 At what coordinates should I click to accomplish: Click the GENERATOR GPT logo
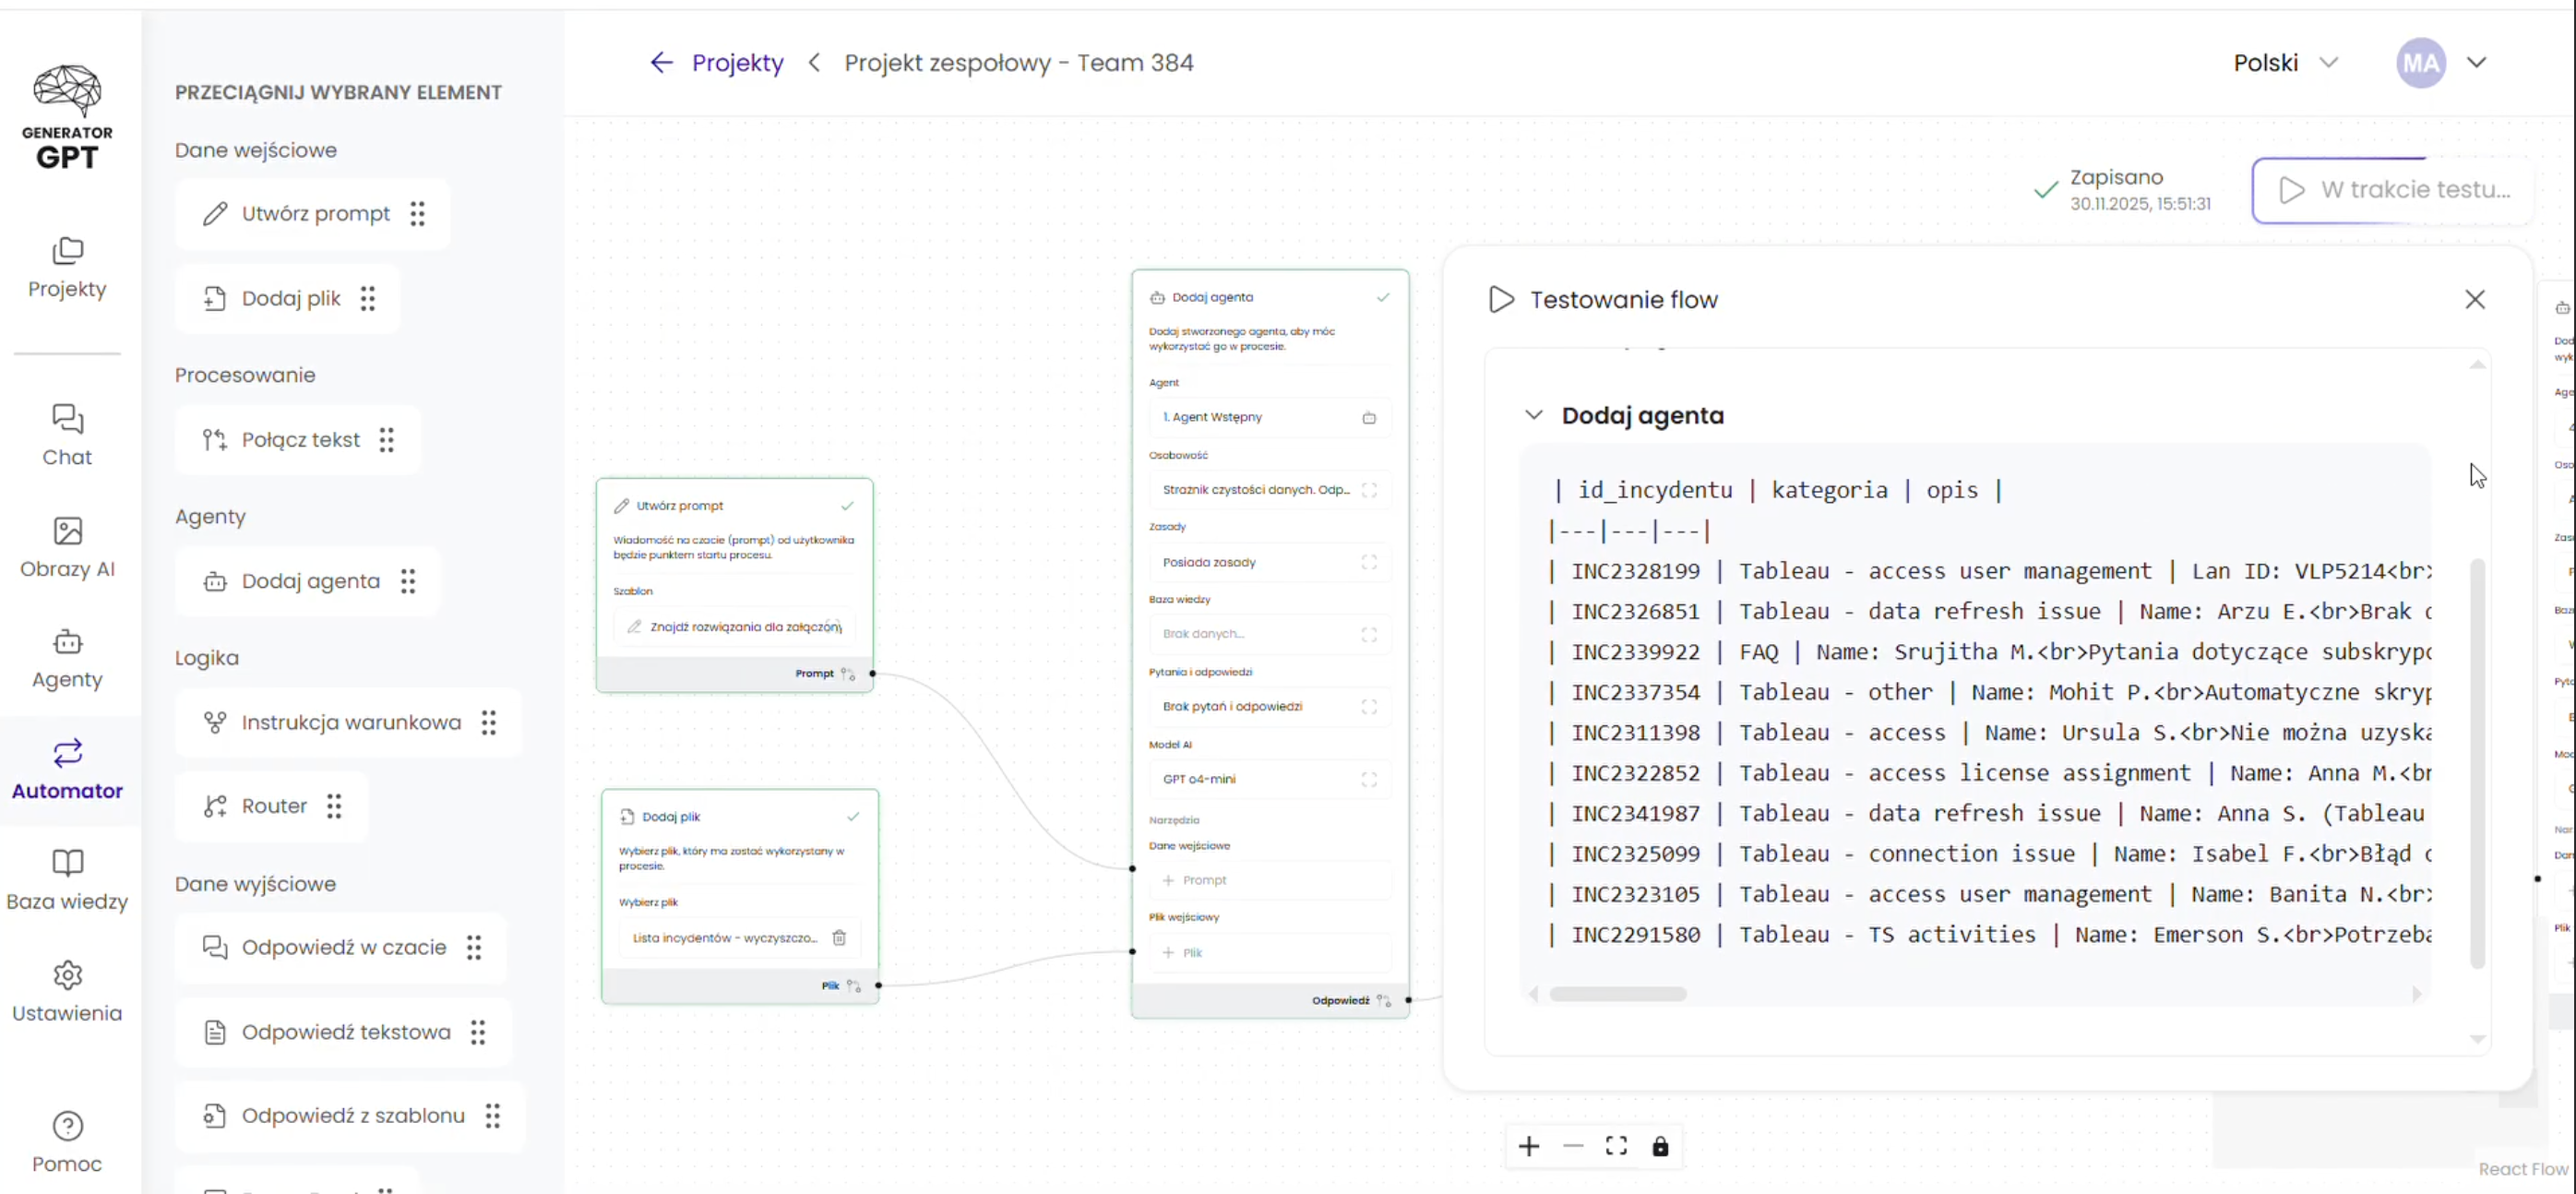[67, 117]
